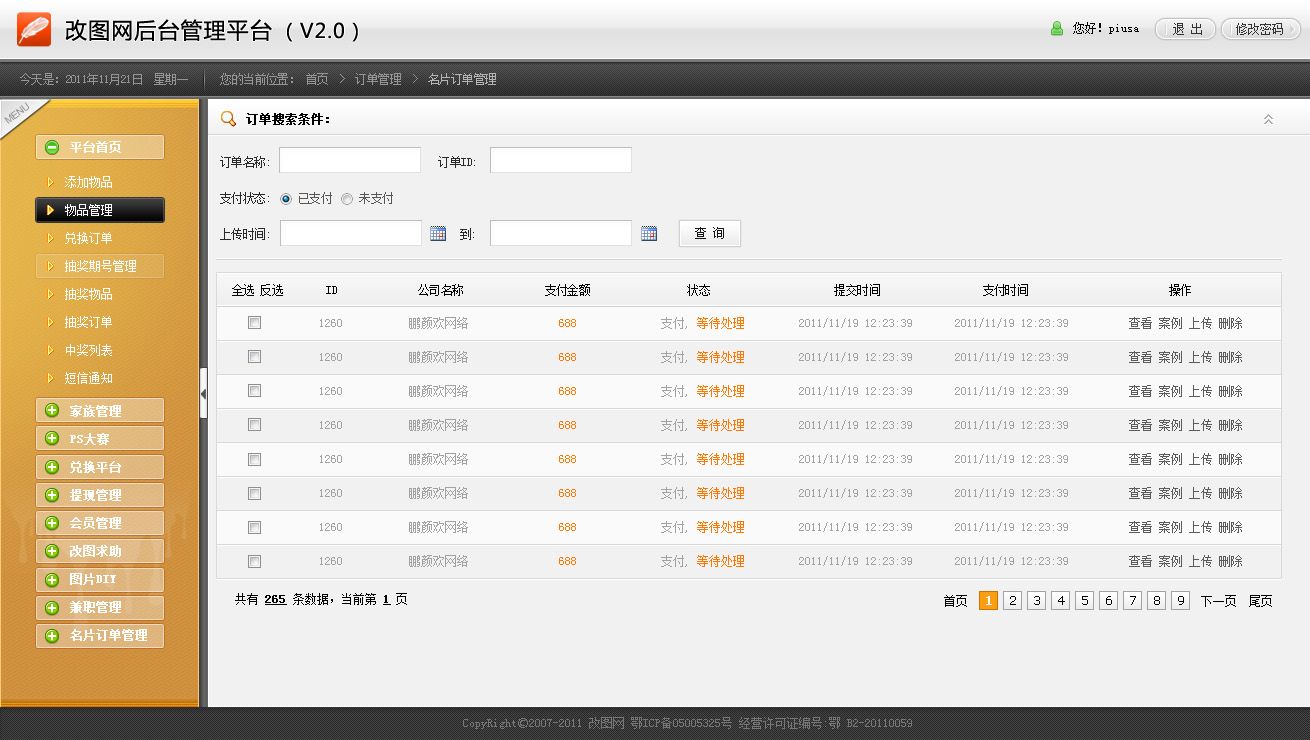Collapse the 平台首页 menu group
Image resolution: width=1310 pixels, height=740 pixels.
(x=100, y=147)
